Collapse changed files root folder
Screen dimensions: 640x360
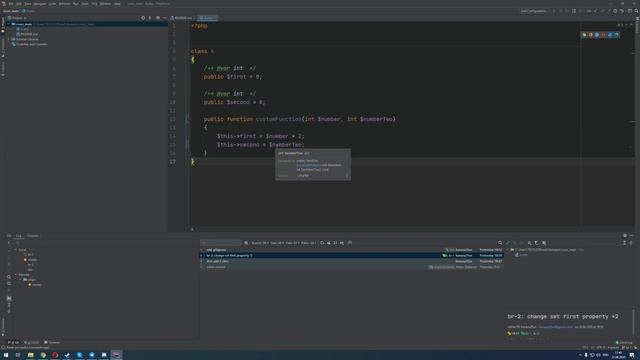coord(507,250)
